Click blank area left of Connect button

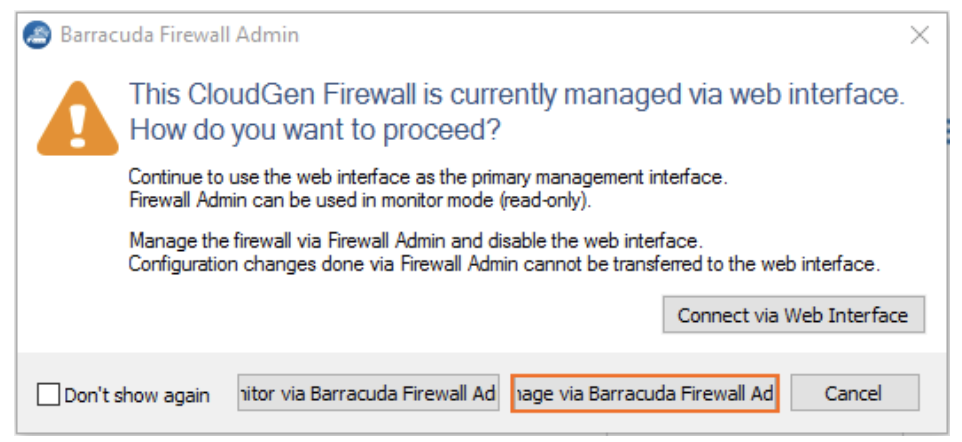click(400, 315)
